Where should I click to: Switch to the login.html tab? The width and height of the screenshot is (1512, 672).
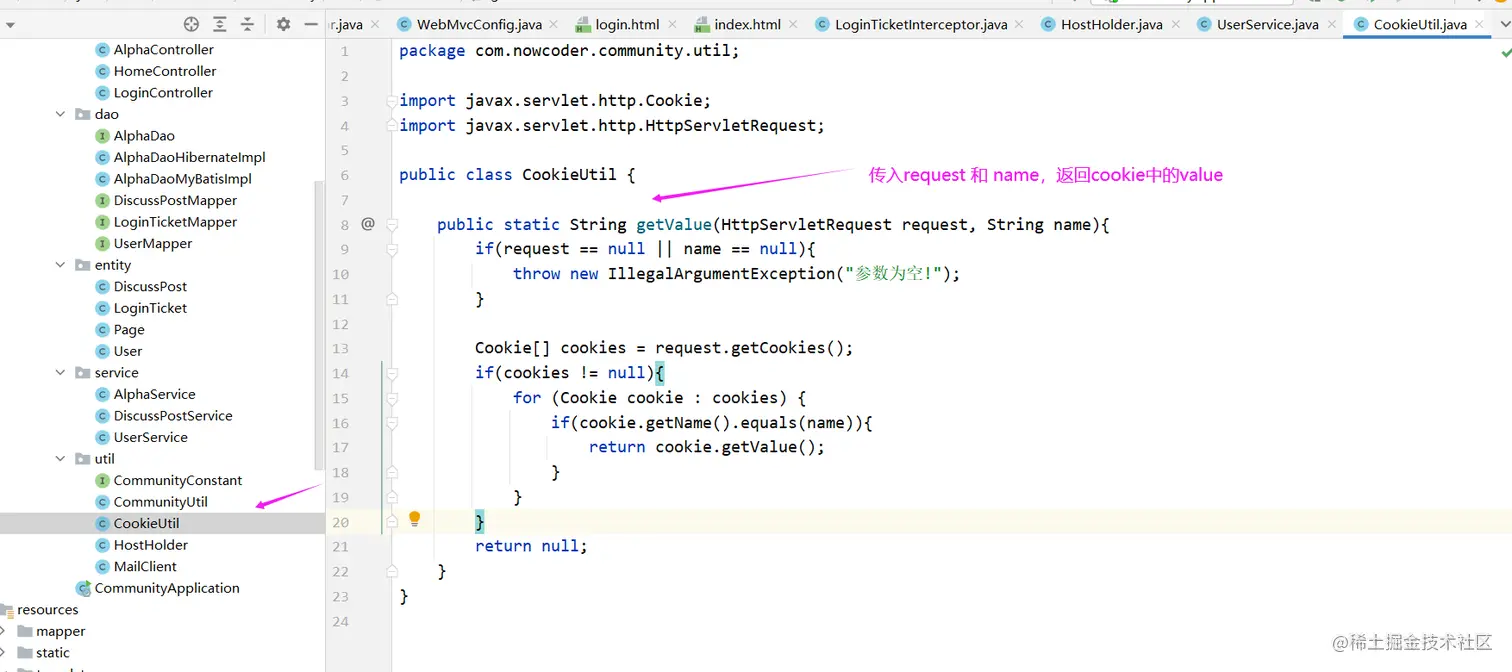click(x=627, y=24)
